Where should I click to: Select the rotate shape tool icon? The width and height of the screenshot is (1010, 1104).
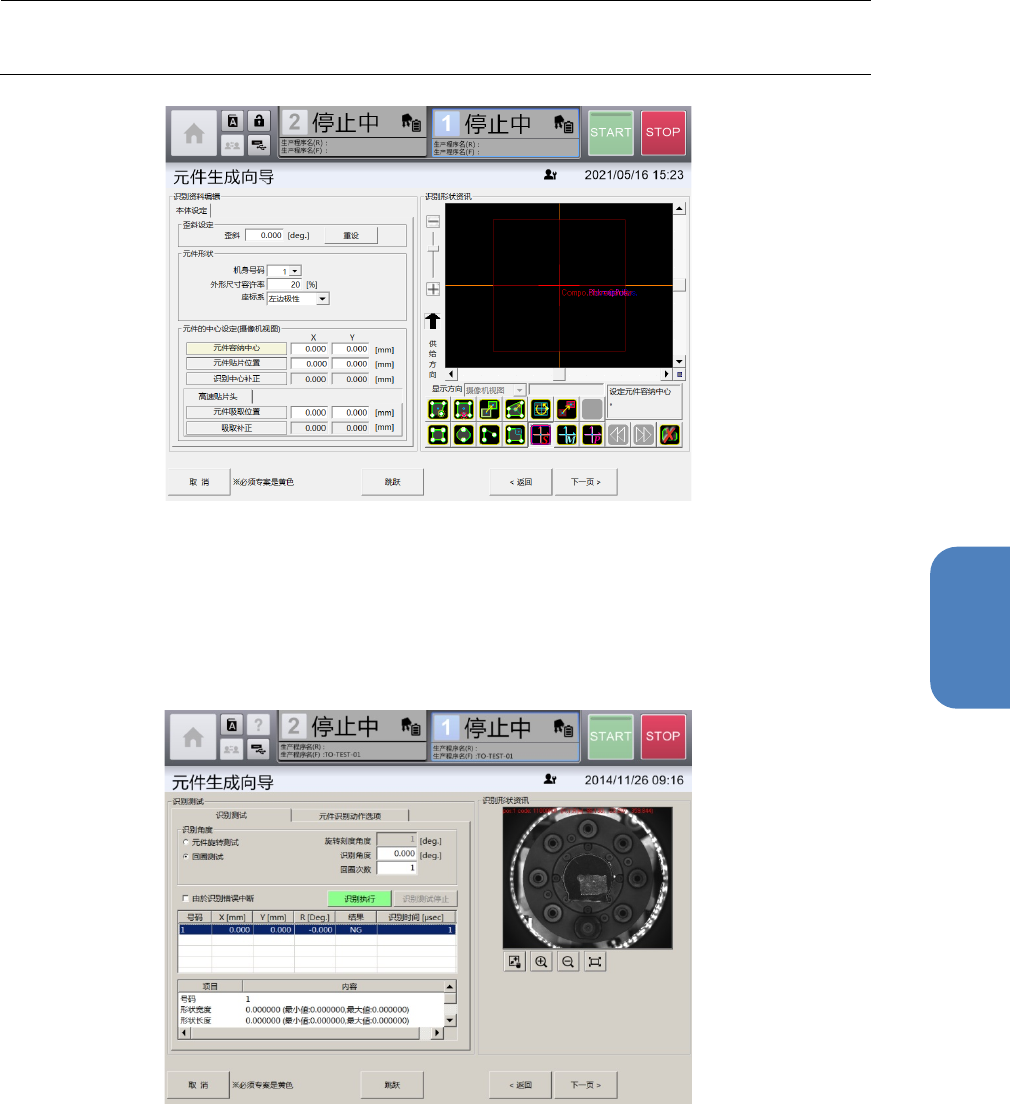541,409
